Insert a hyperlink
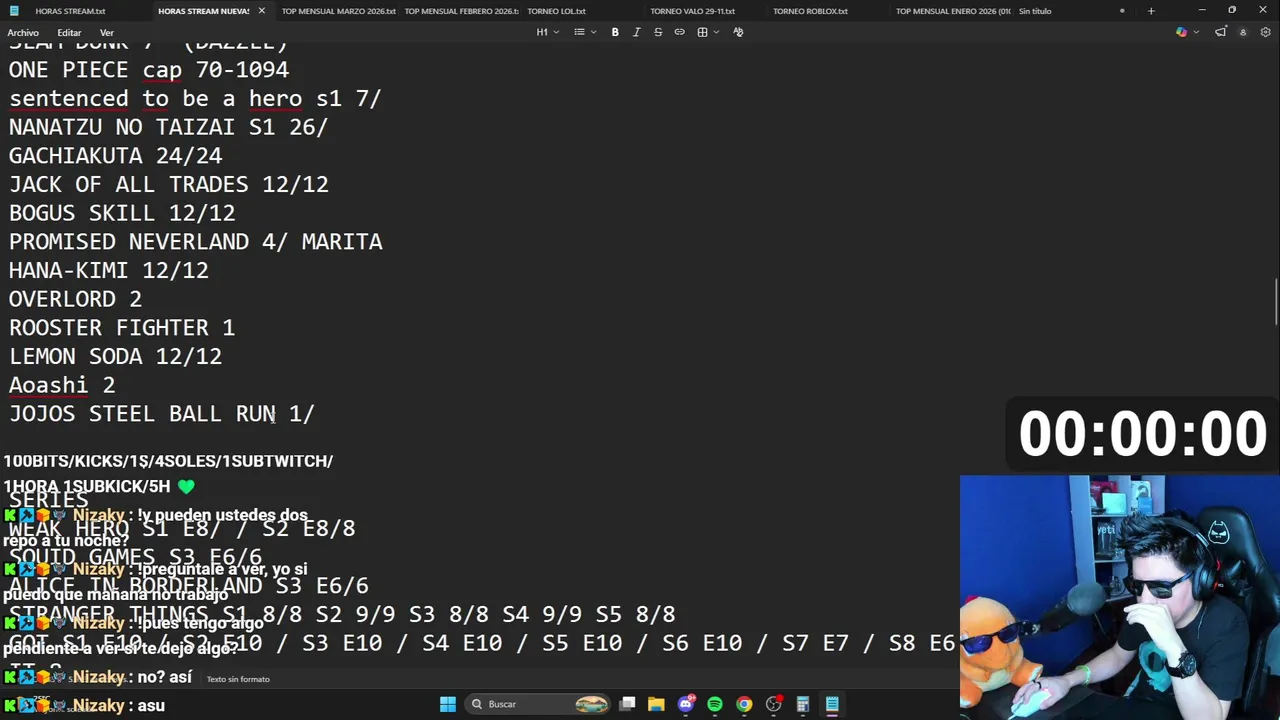Viewport: 1280px width, 720px height. 679,32
